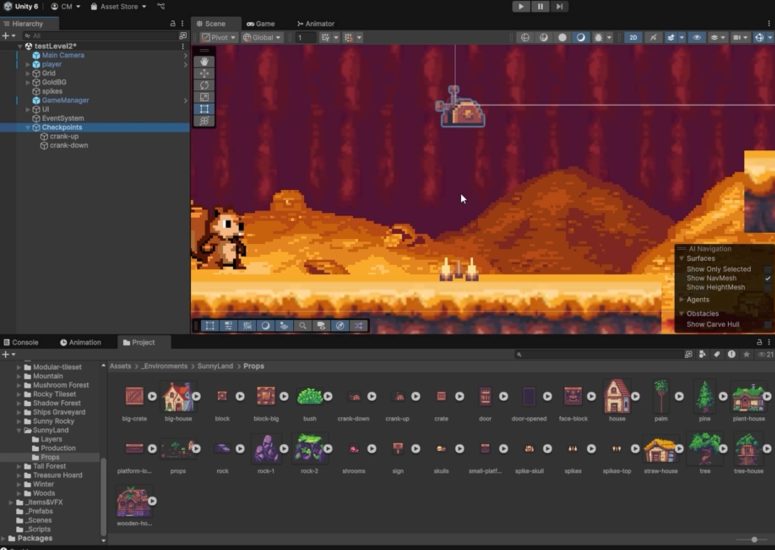The height and width of the screenshot is (550, 775).
Task: Select the Transform tool
Action: coord(204,121)
